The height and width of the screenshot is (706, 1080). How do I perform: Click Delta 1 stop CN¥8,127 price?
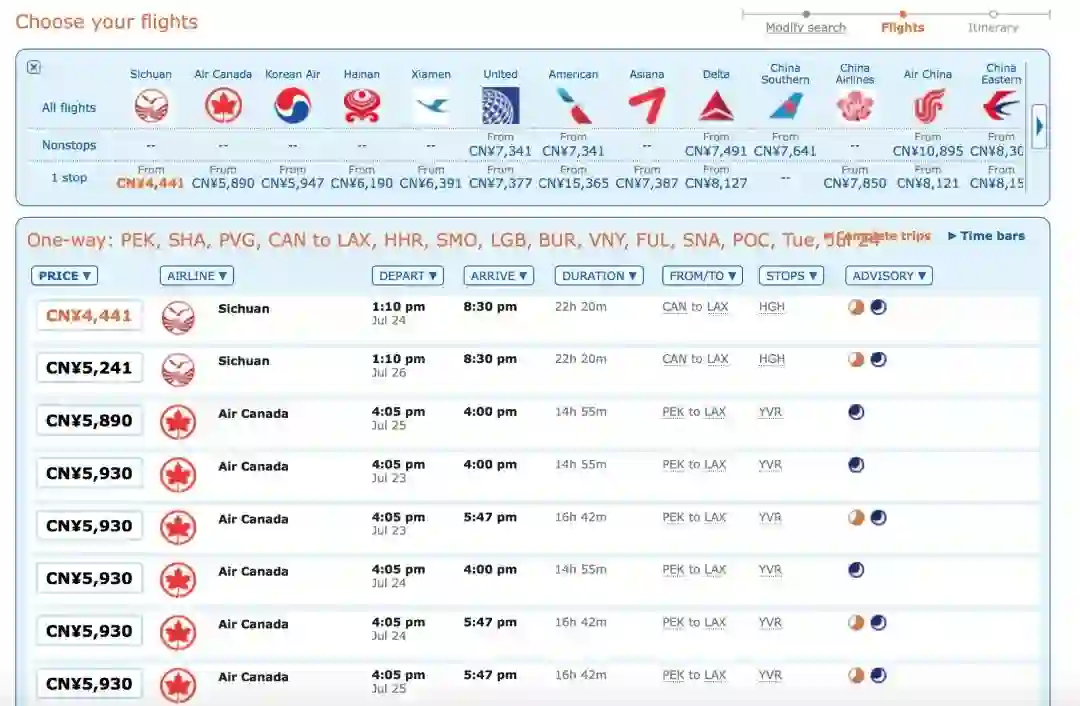716,183
